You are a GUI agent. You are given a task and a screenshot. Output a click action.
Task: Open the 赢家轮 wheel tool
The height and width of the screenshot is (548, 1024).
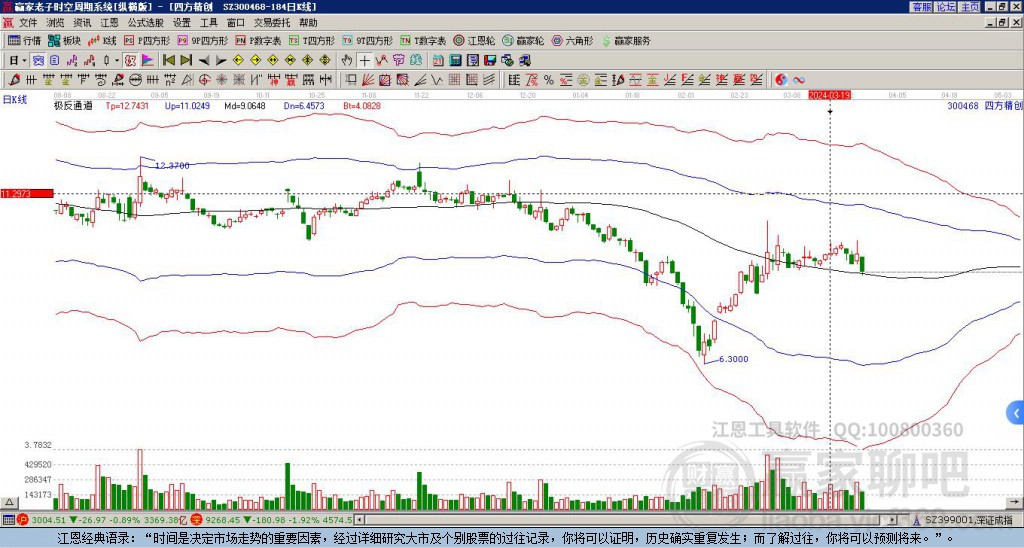click(523, 40)
